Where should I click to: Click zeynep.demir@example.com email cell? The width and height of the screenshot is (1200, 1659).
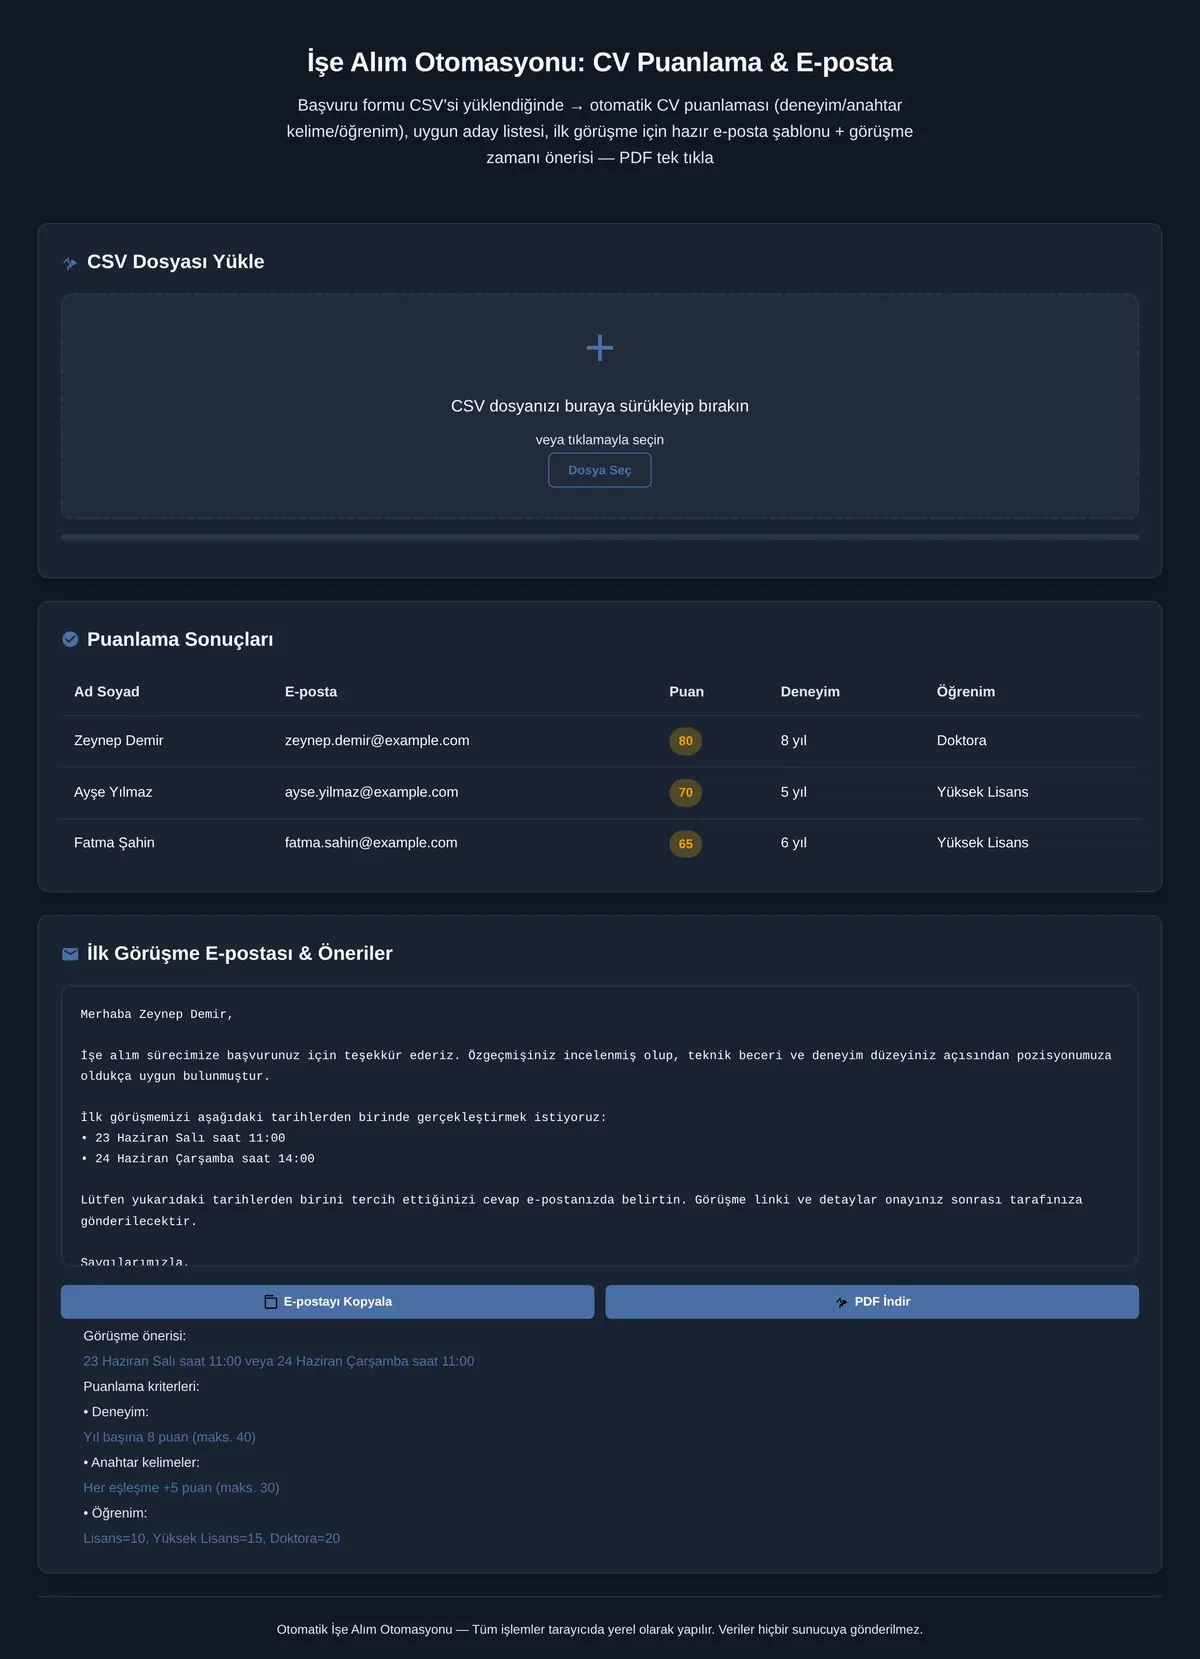pos(377,741)
